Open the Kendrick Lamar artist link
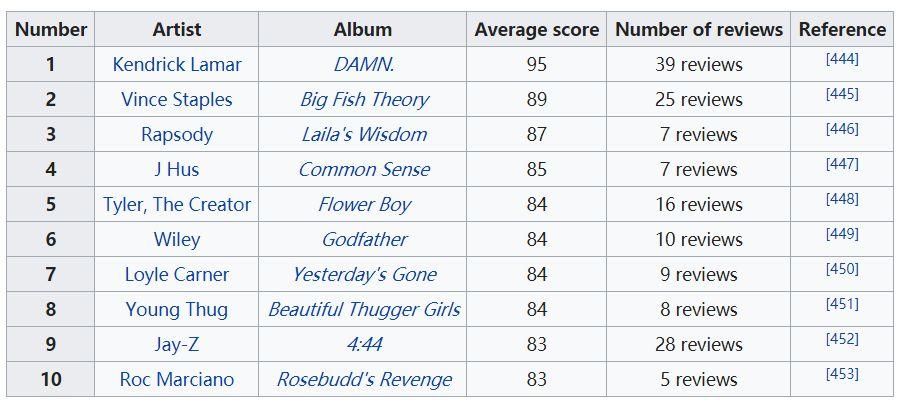 [x=177, y=64]
